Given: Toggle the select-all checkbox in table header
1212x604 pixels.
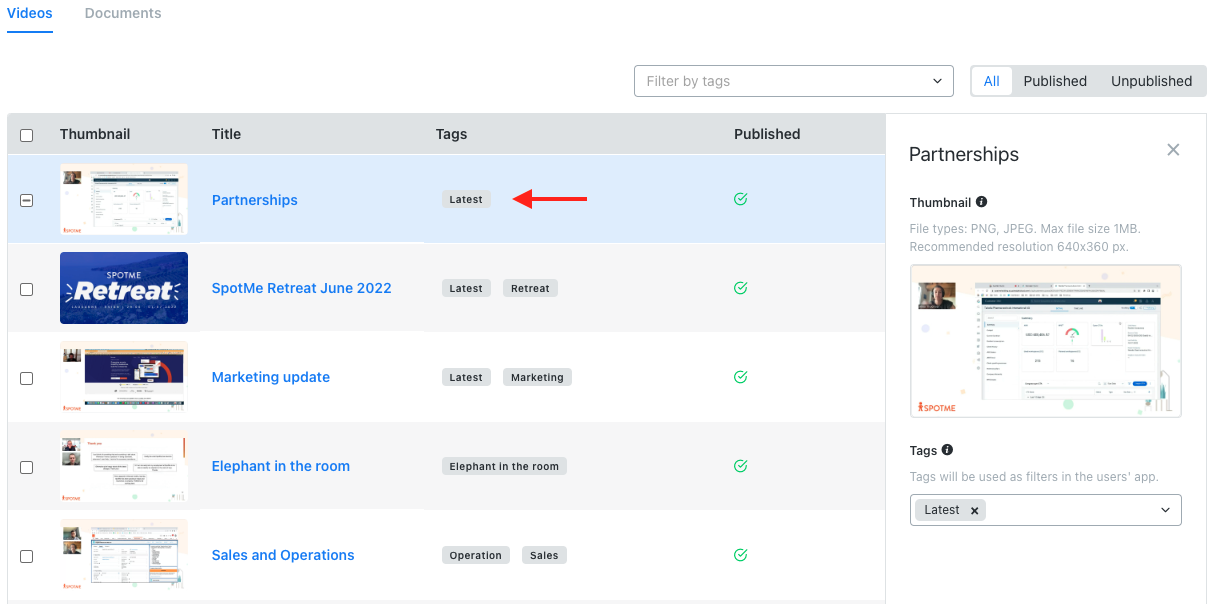Looking at the screenshot, I should [27, 135].
